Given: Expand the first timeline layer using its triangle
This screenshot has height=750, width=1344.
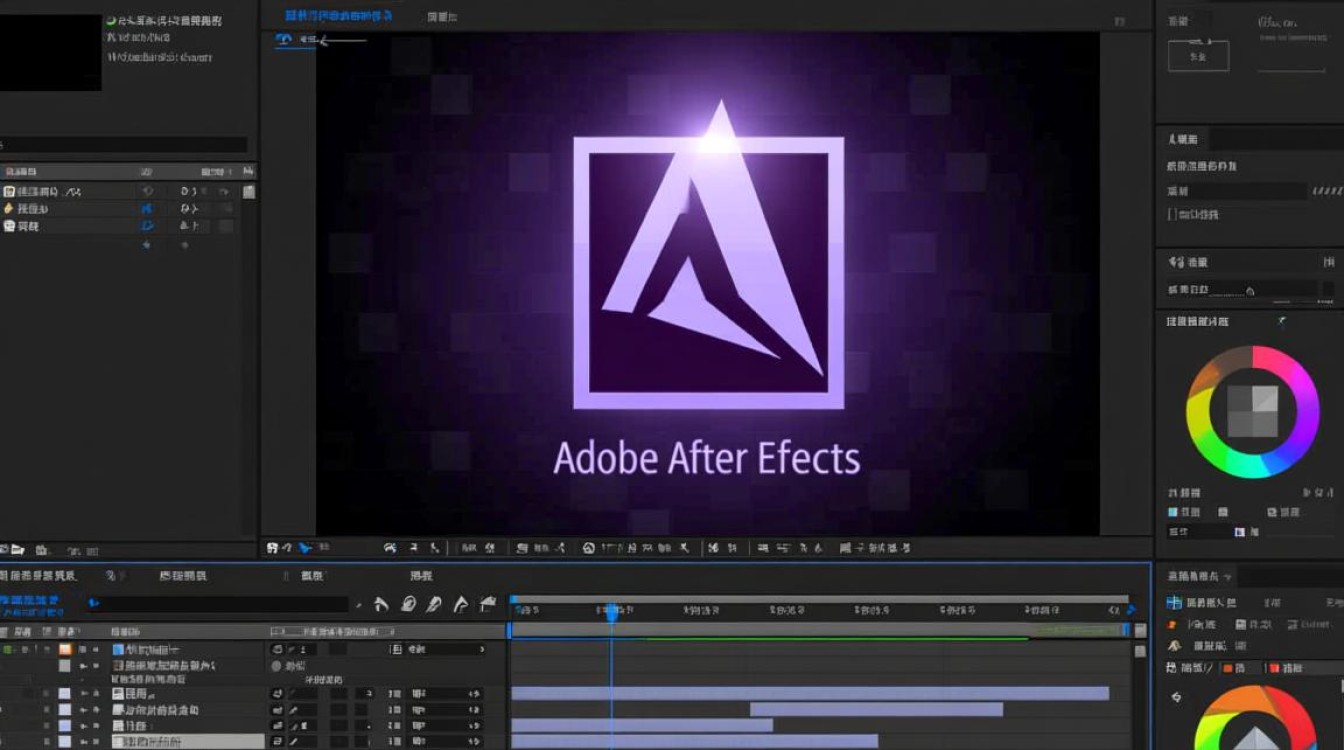Looking at the screenshot, I should coord(82,649).
